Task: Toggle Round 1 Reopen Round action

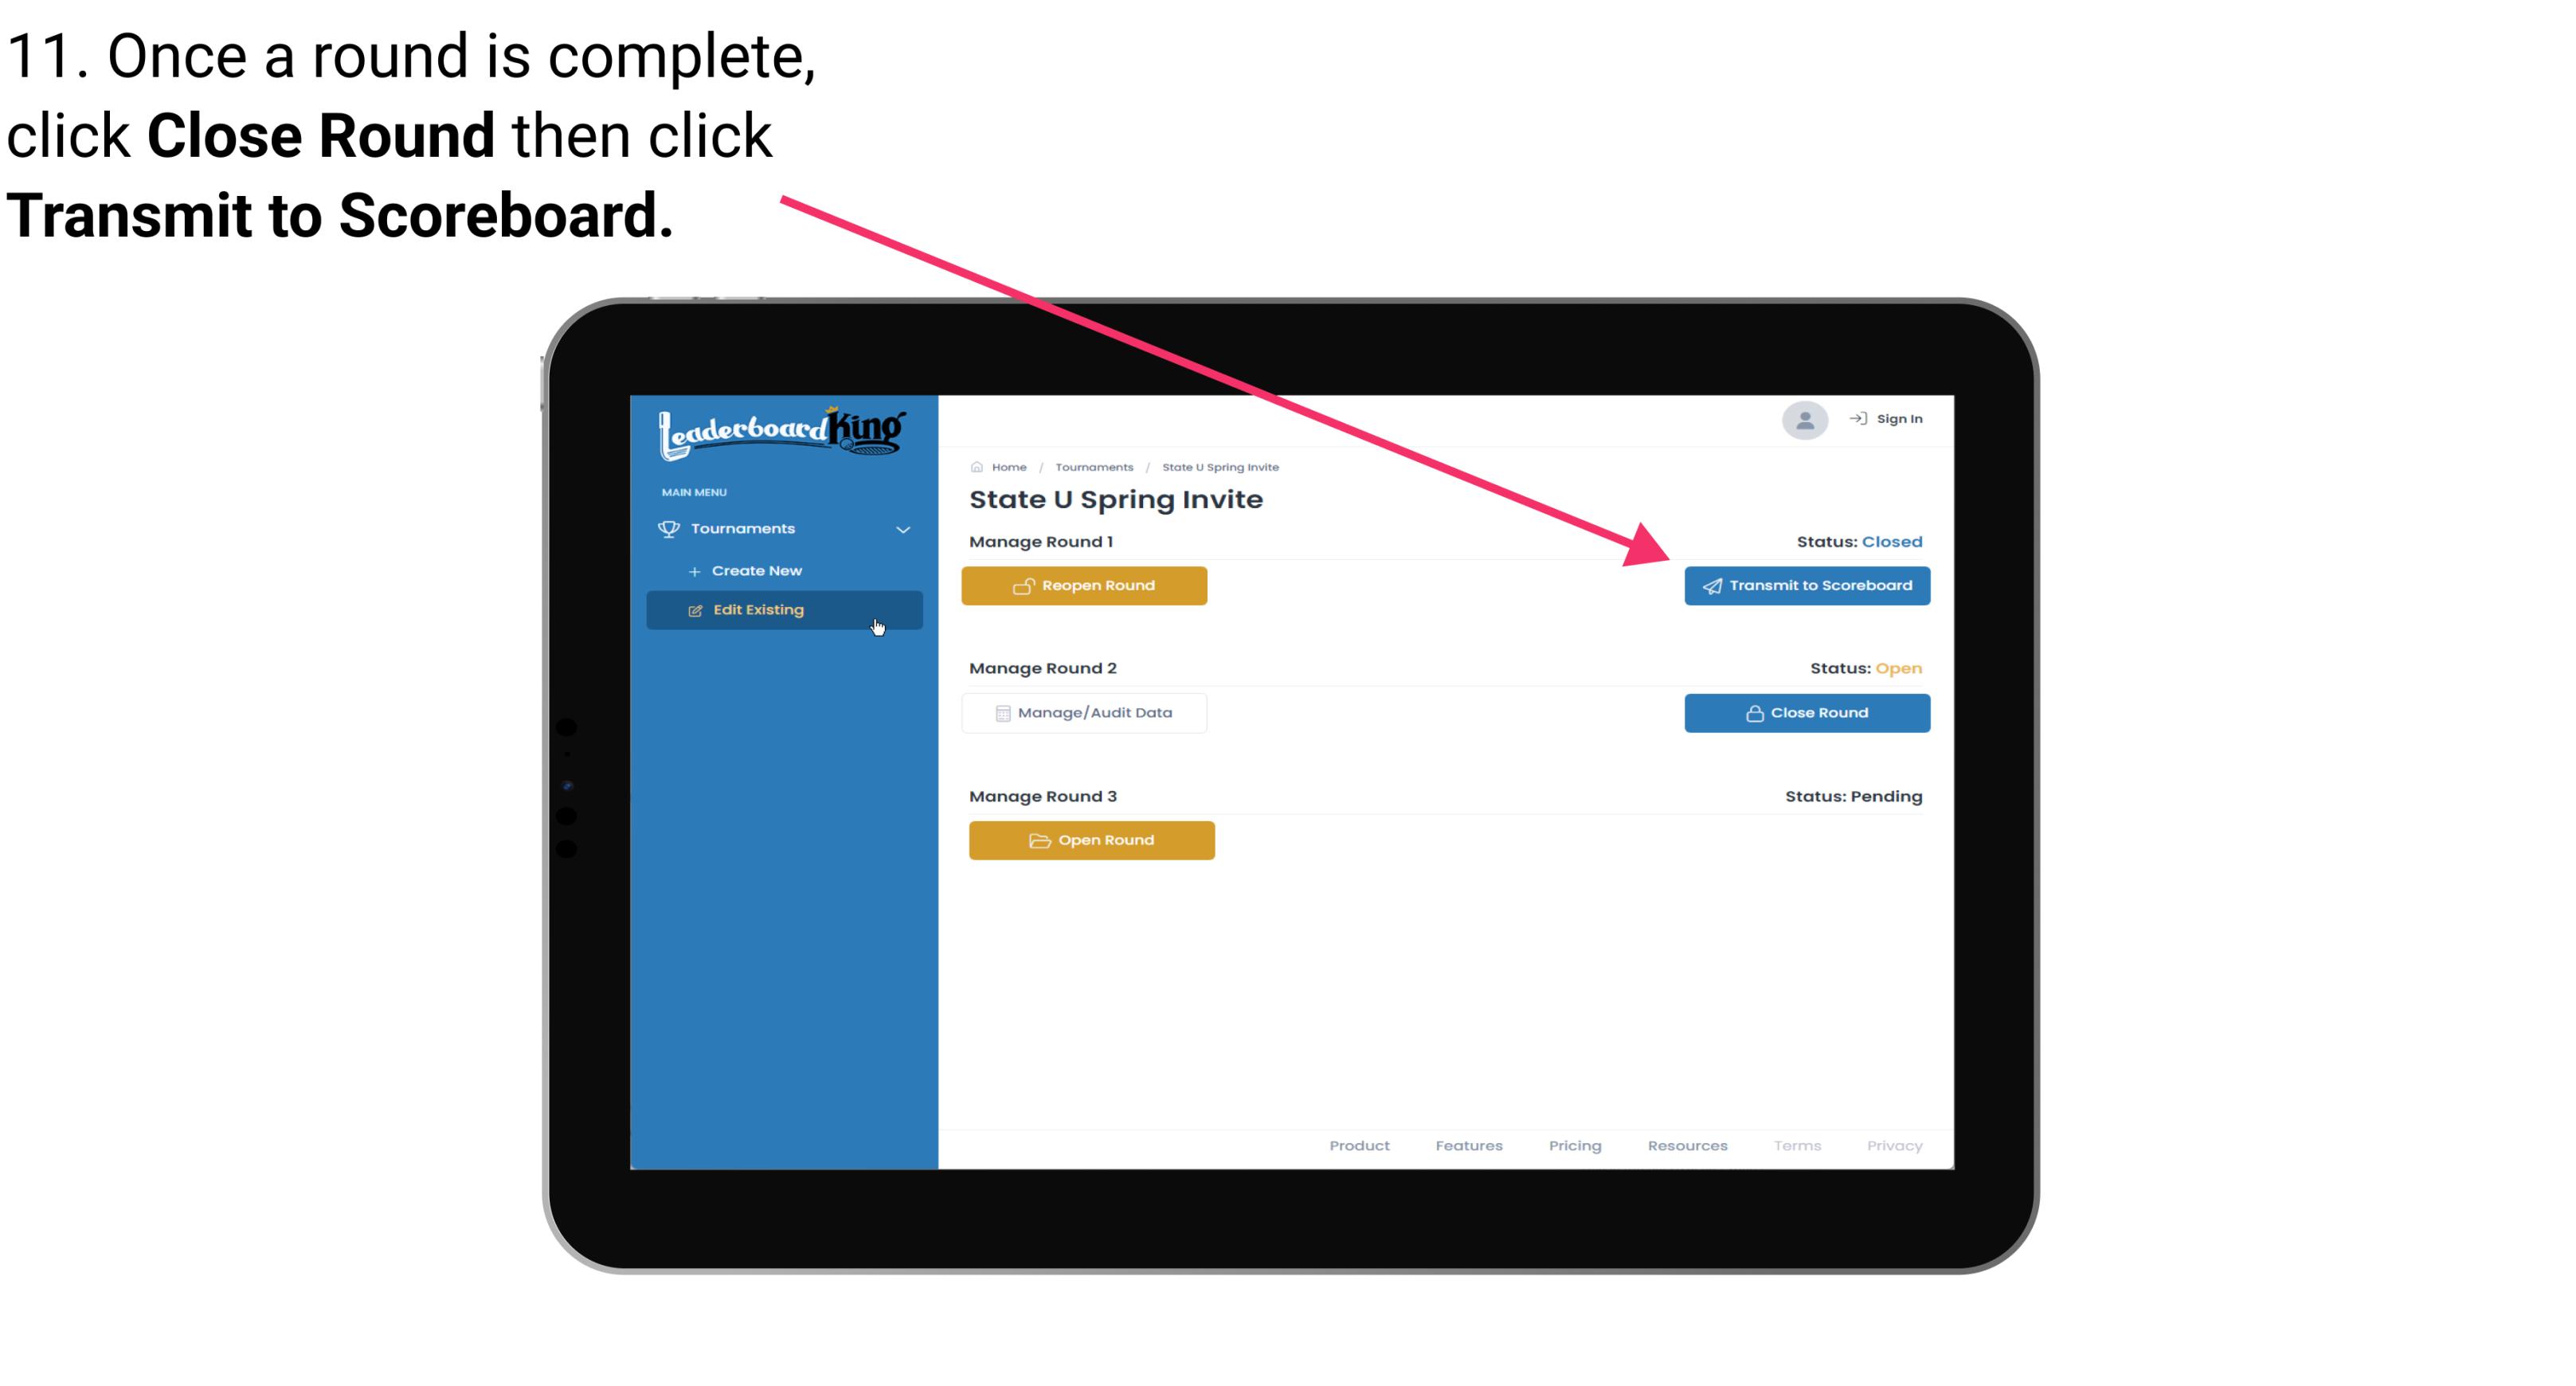Action: [x=1086, y=585]
